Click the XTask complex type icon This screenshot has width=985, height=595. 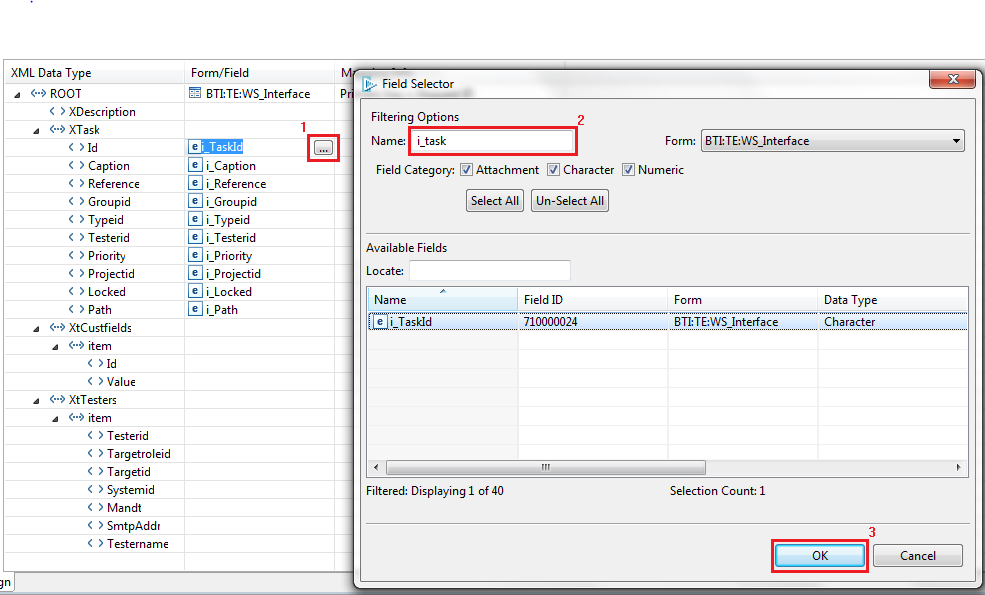pyautogui.click(x=57, y=129)
